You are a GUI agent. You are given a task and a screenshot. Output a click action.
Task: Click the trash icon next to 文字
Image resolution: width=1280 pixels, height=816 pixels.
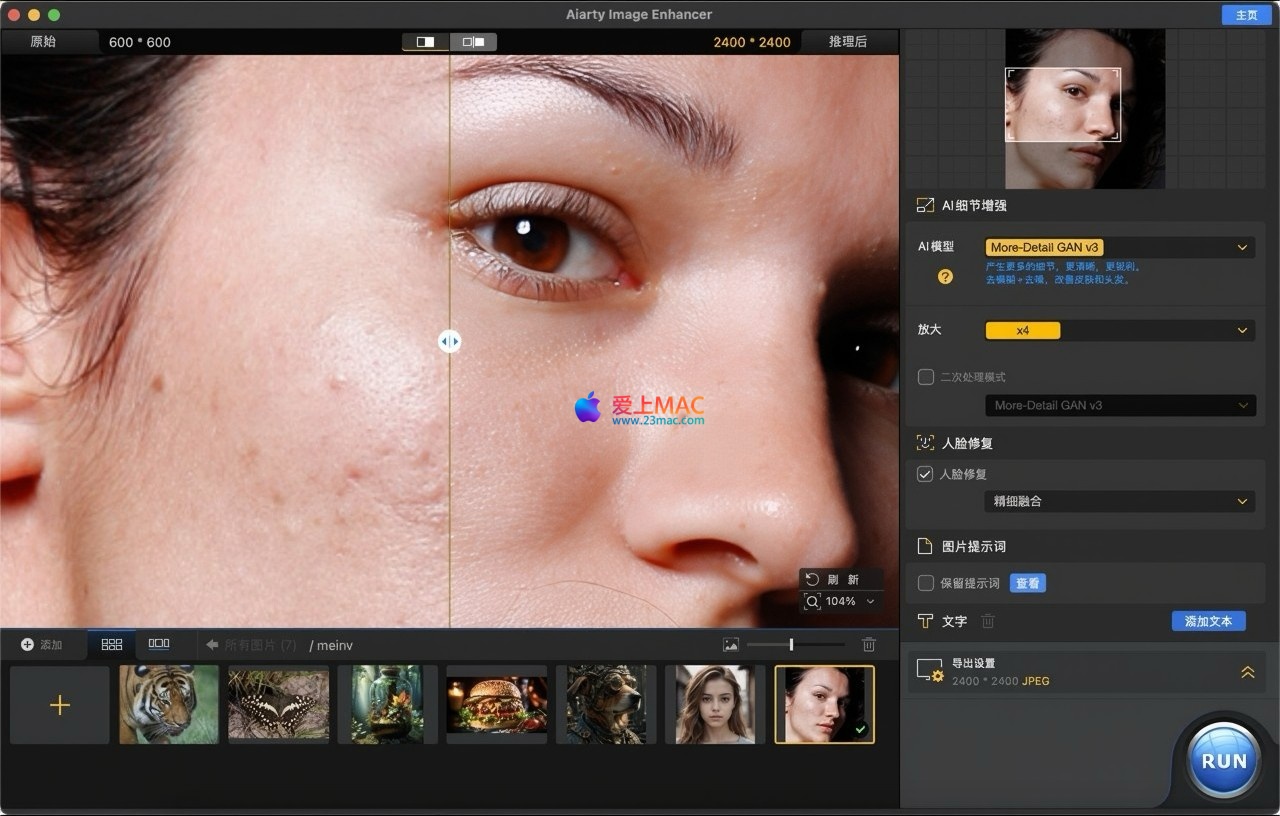click(988, 621)
